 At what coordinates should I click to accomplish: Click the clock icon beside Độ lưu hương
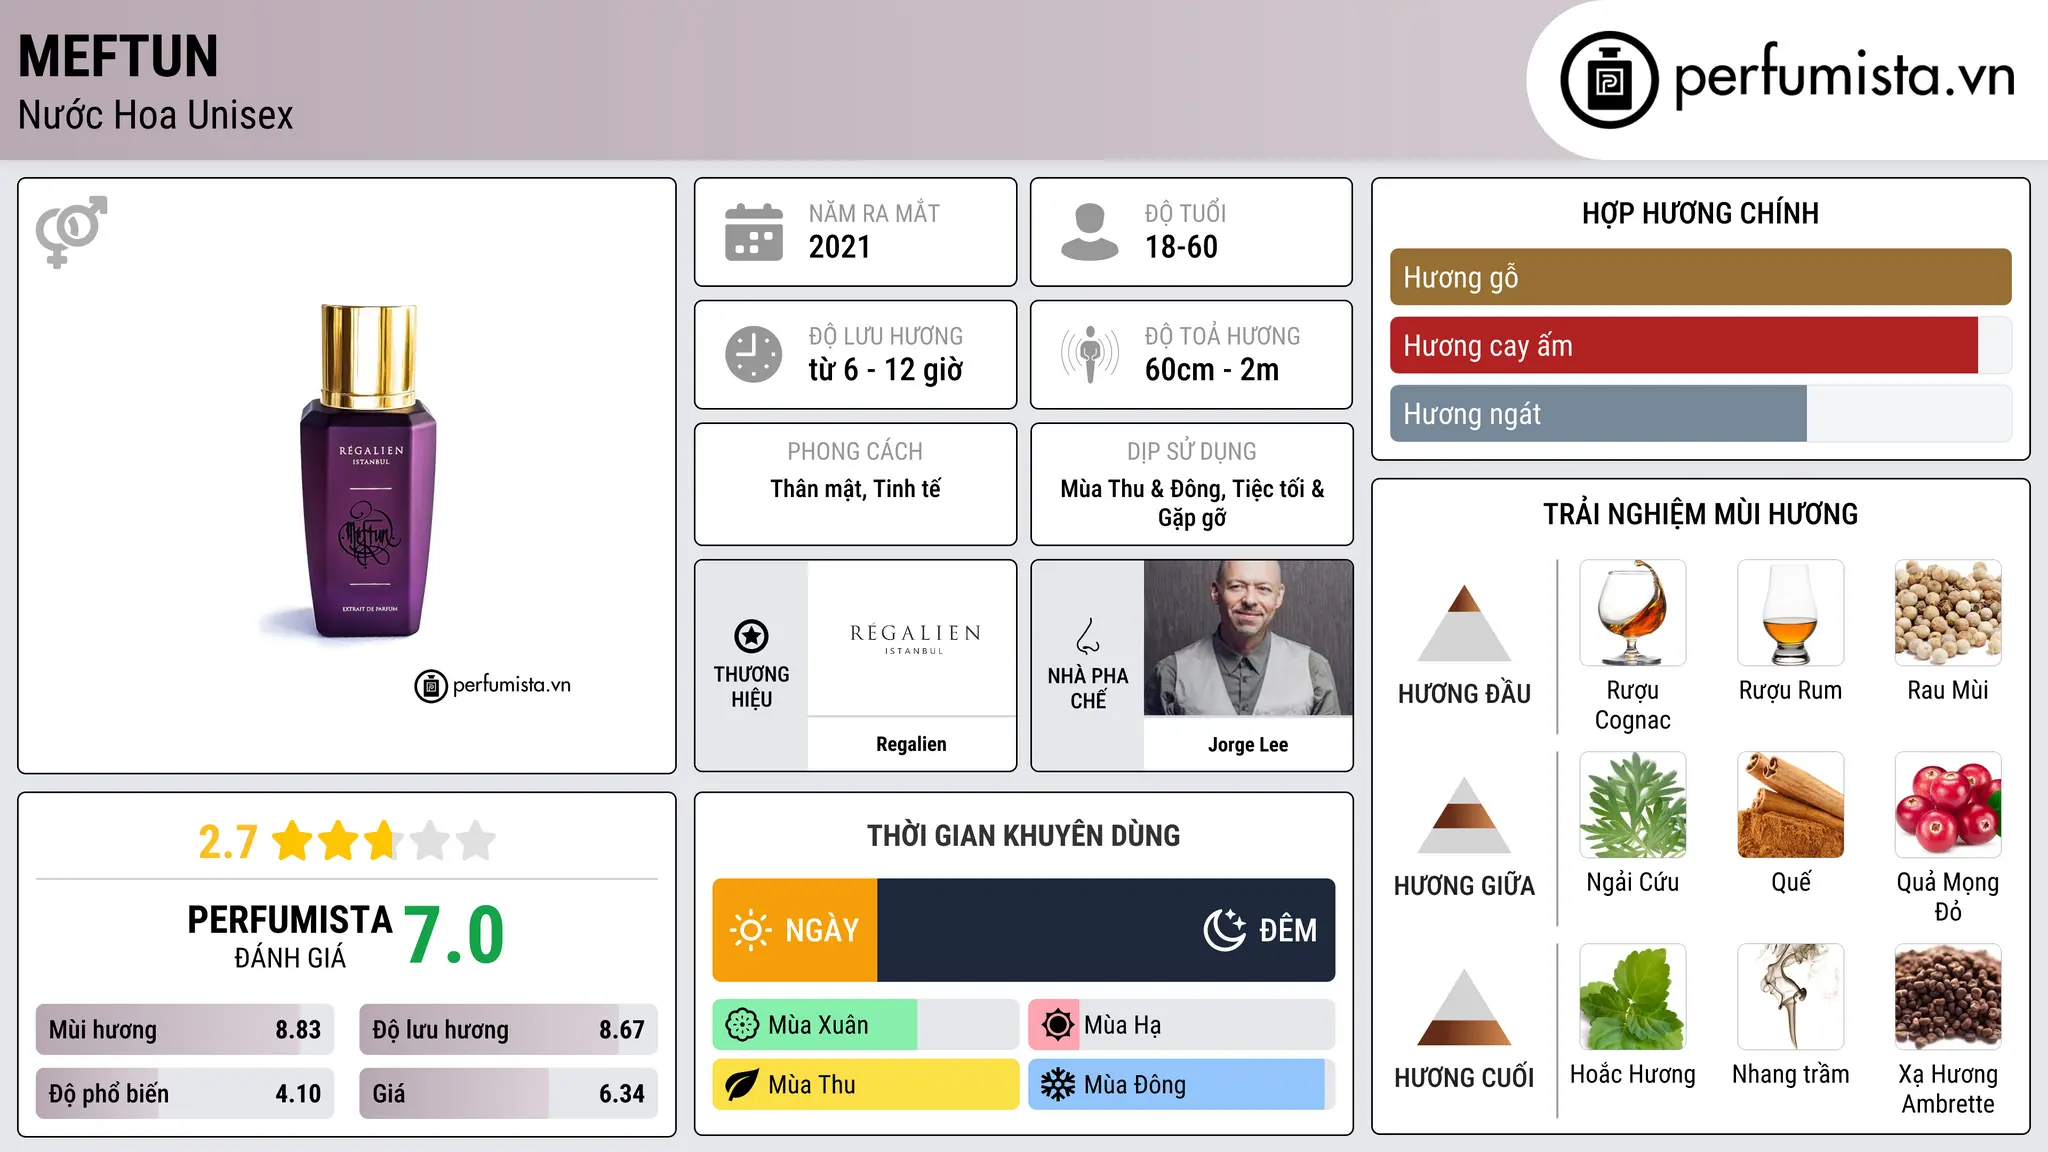[753, 354]
